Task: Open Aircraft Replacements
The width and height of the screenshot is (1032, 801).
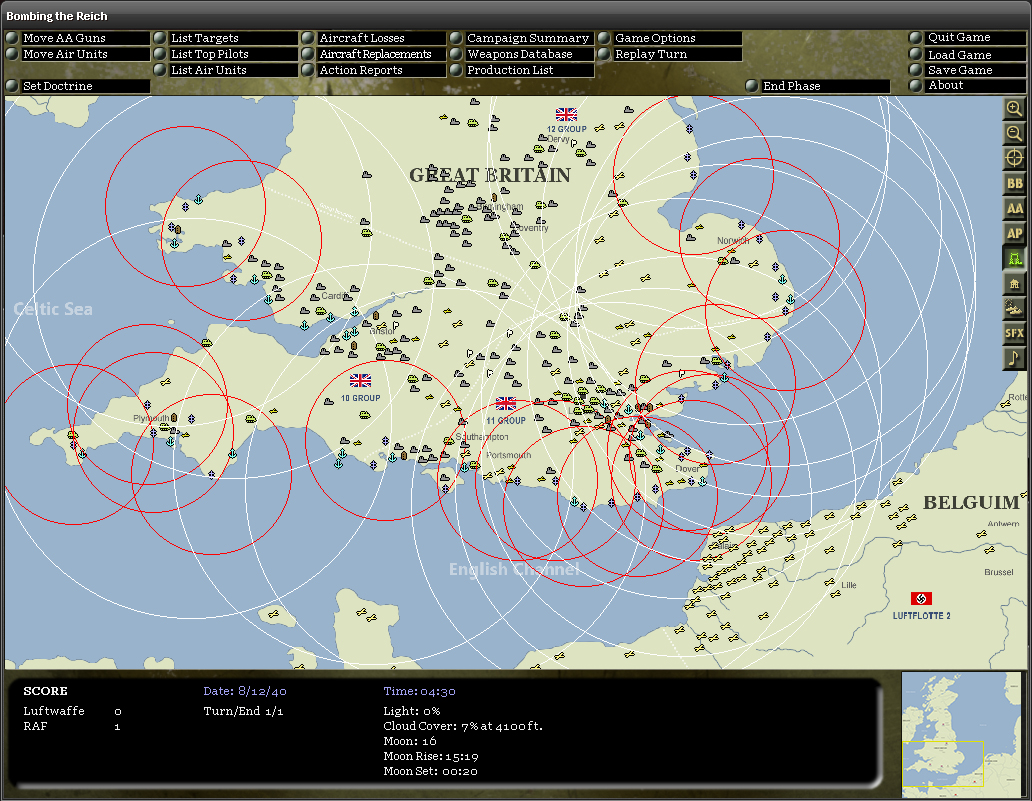Action: pos(374,54)
